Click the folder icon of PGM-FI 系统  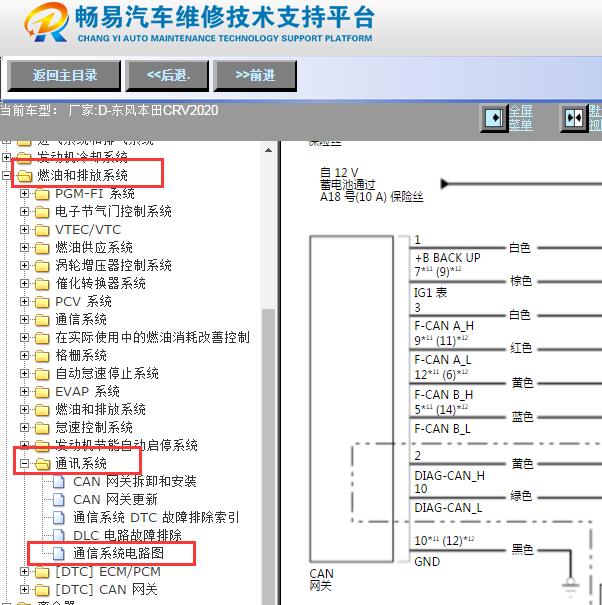(x=42, y=194)
